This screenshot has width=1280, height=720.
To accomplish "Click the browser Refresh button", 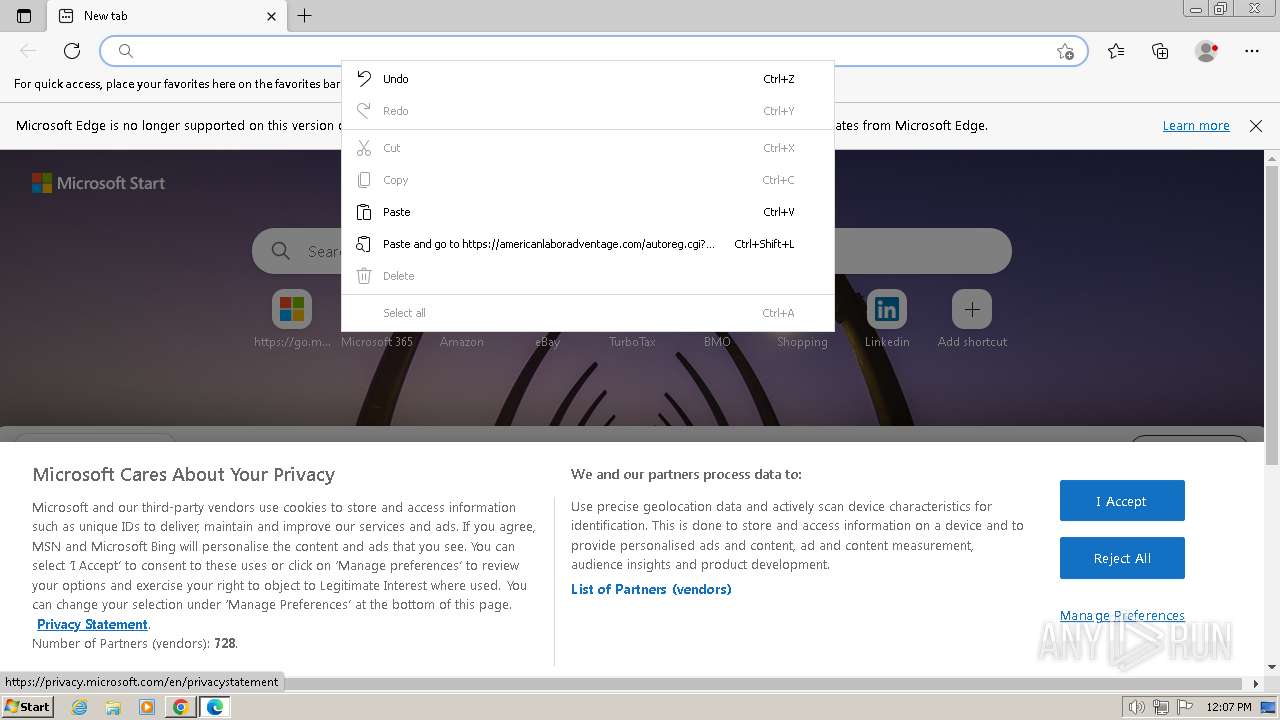I will (72, 51).
